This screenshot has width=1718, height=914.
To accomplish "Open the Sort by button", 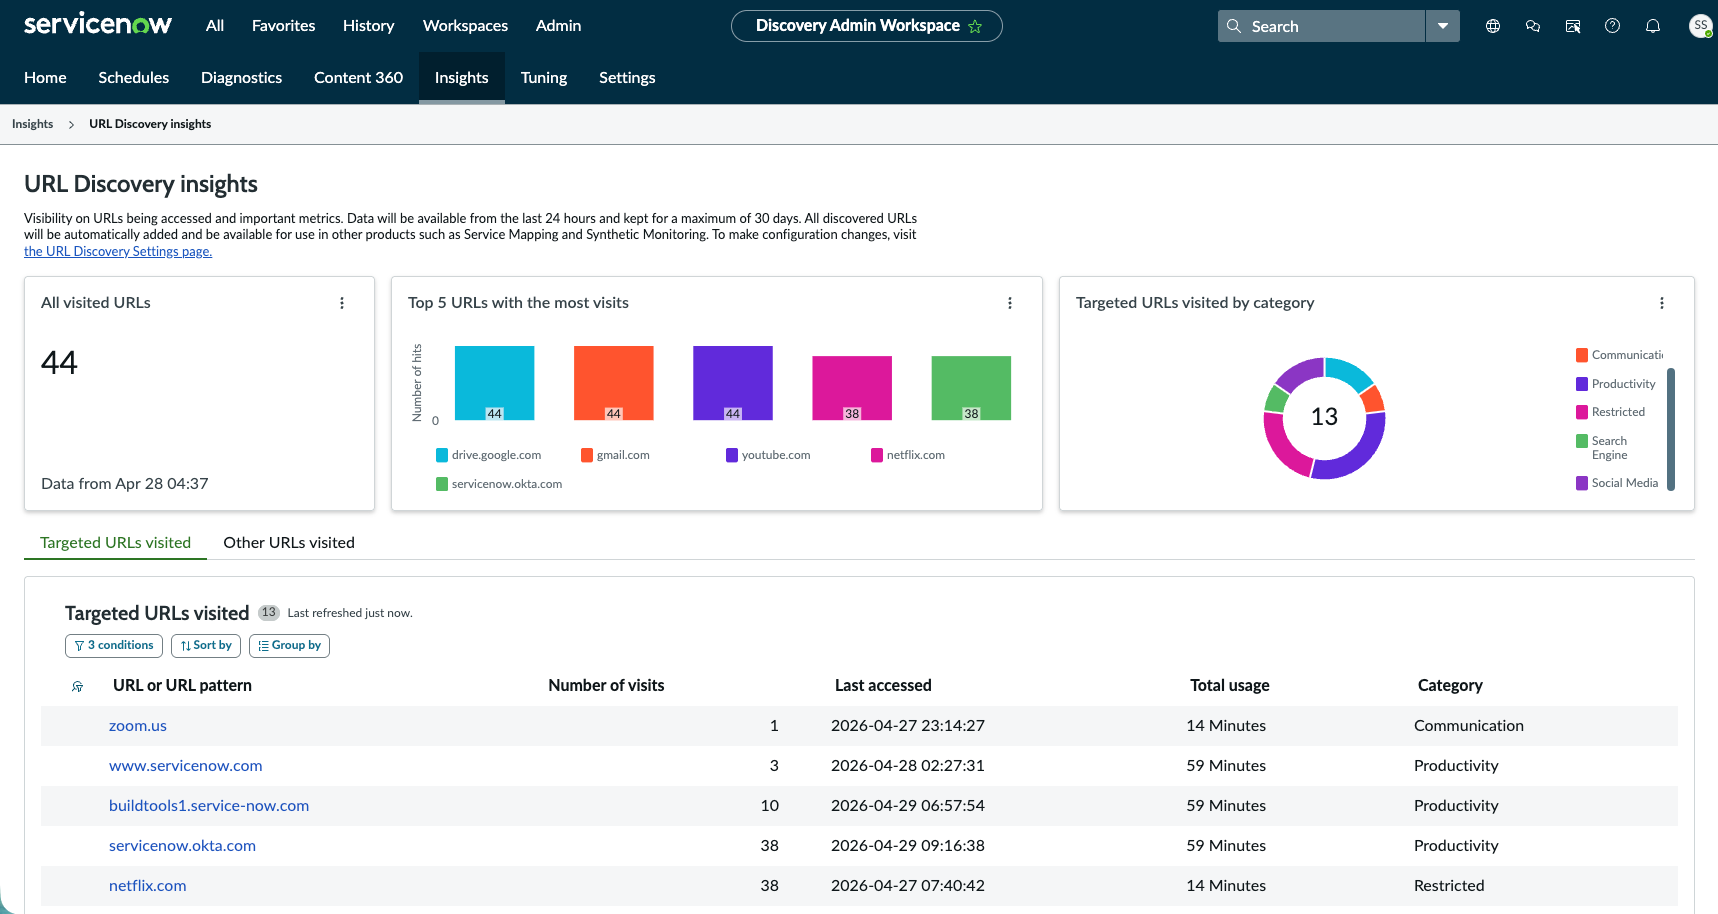I will click(206, 646).
